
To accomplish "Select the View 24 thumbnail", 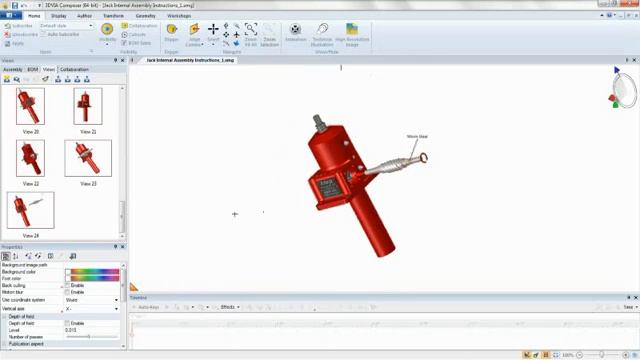I will 31,210.
